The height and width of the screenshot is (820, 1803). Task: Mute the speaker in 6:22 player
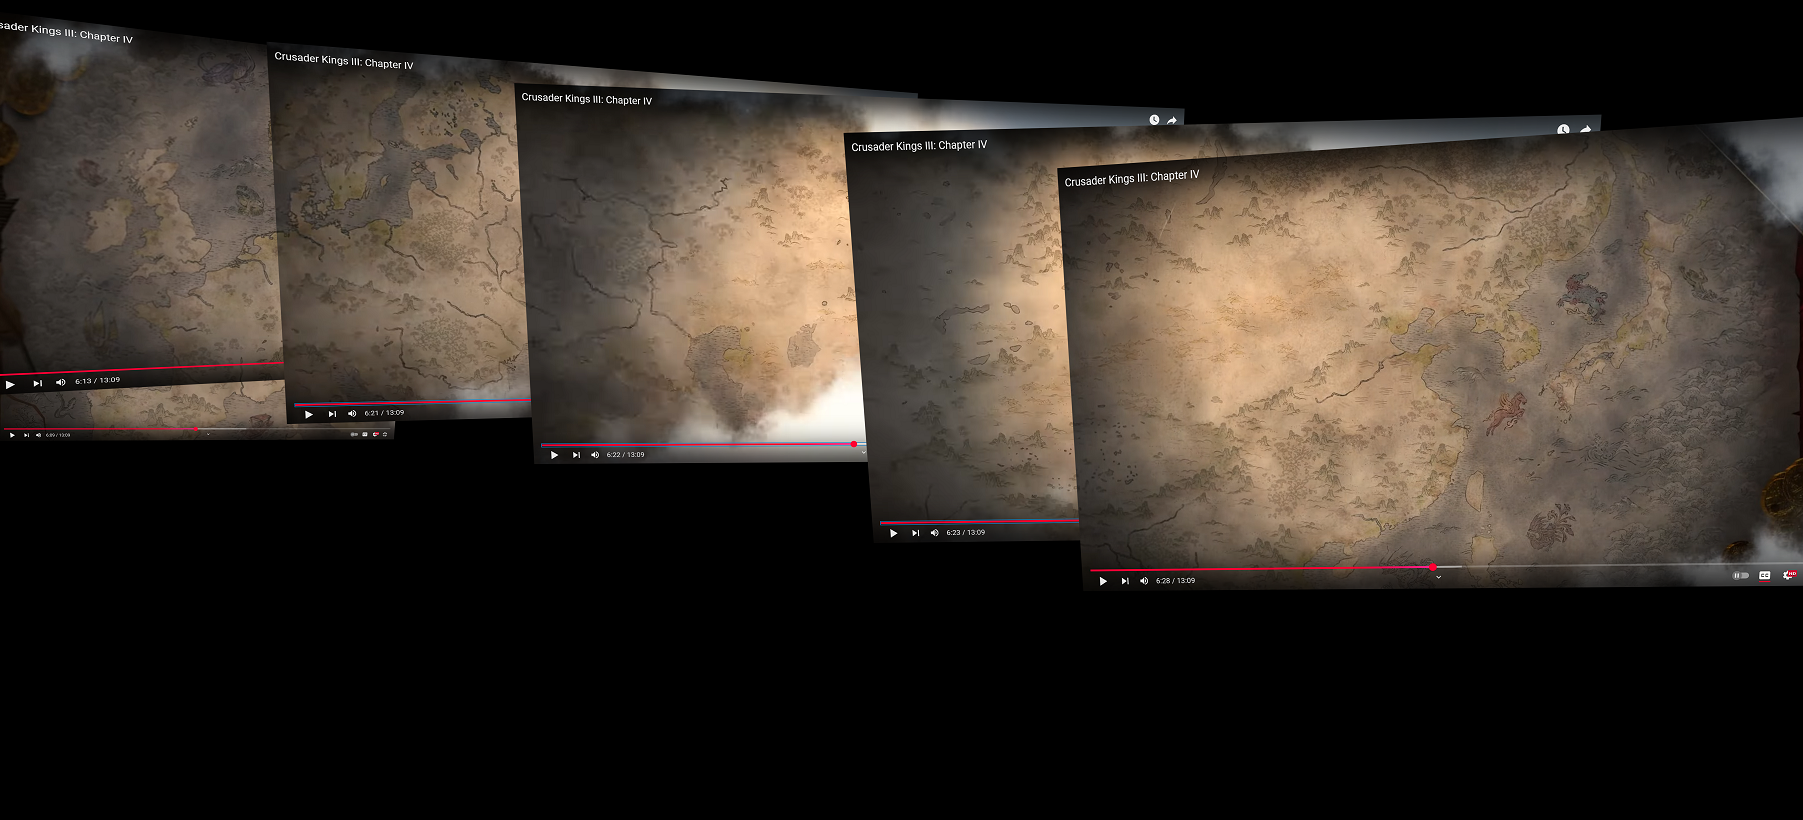pyautogui.click(x=595, y=455)
